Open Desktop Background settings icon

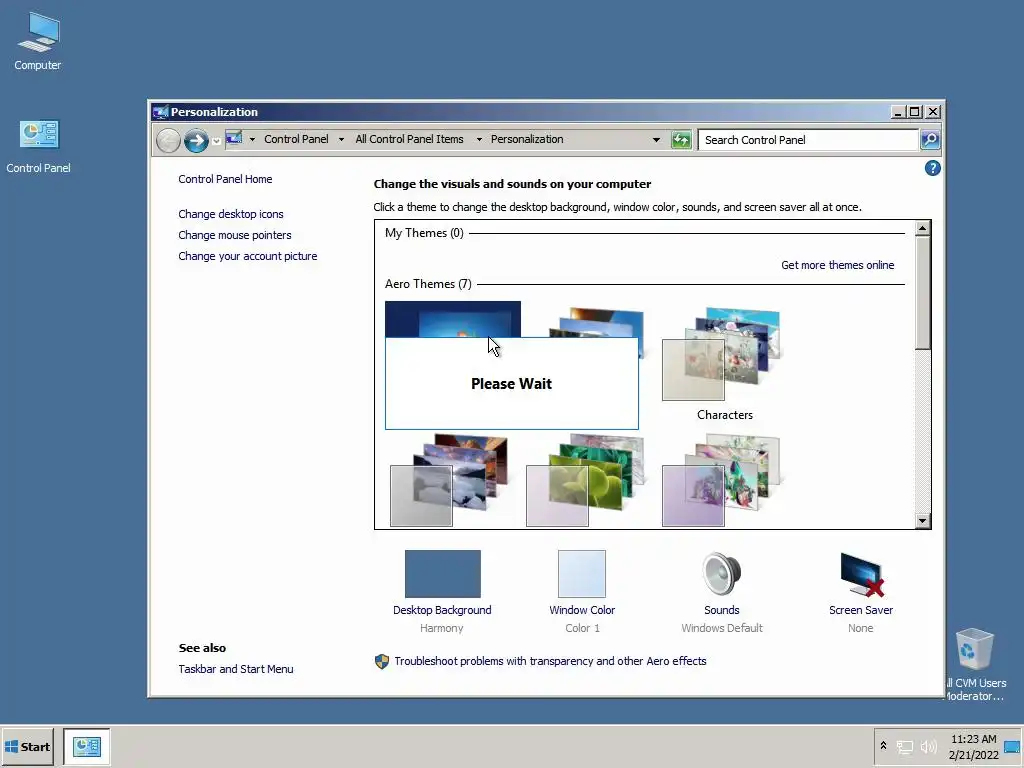pyautogui.click(x=442, y=573)
